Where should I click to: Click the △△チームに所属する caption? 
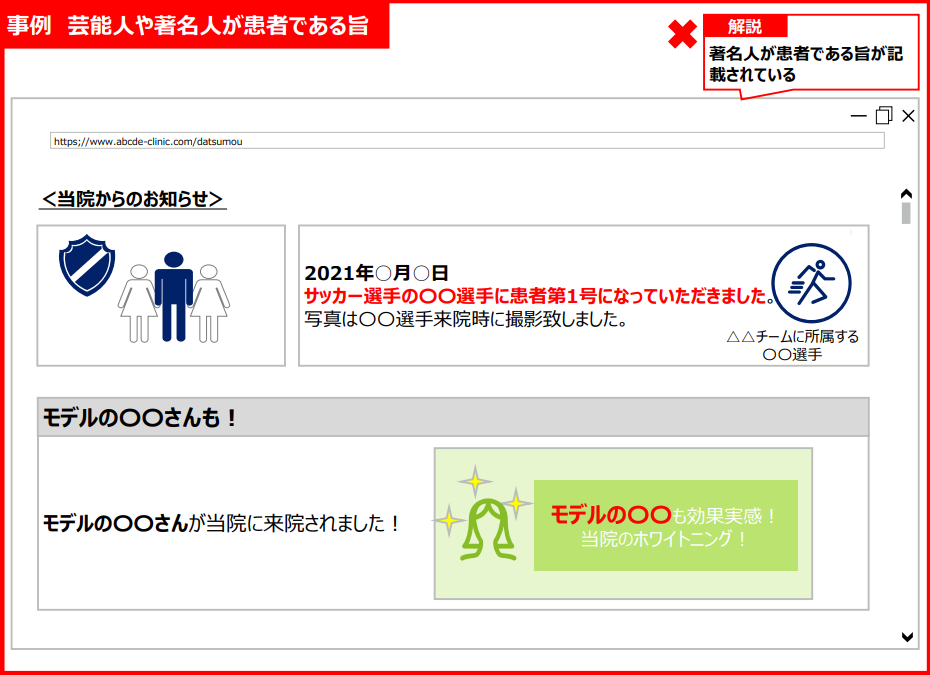pyautogui.click(x=792, y=337)
